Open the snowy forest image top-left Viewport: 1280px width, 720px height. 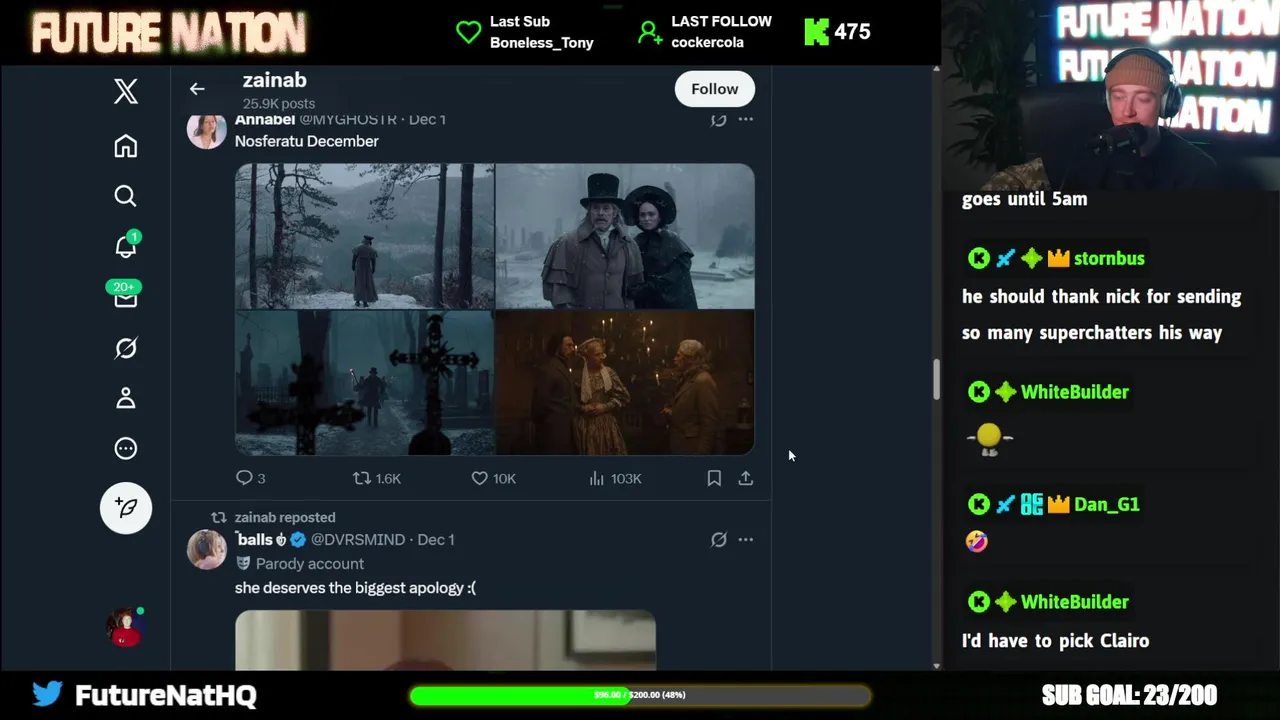(x=364, y=236)
